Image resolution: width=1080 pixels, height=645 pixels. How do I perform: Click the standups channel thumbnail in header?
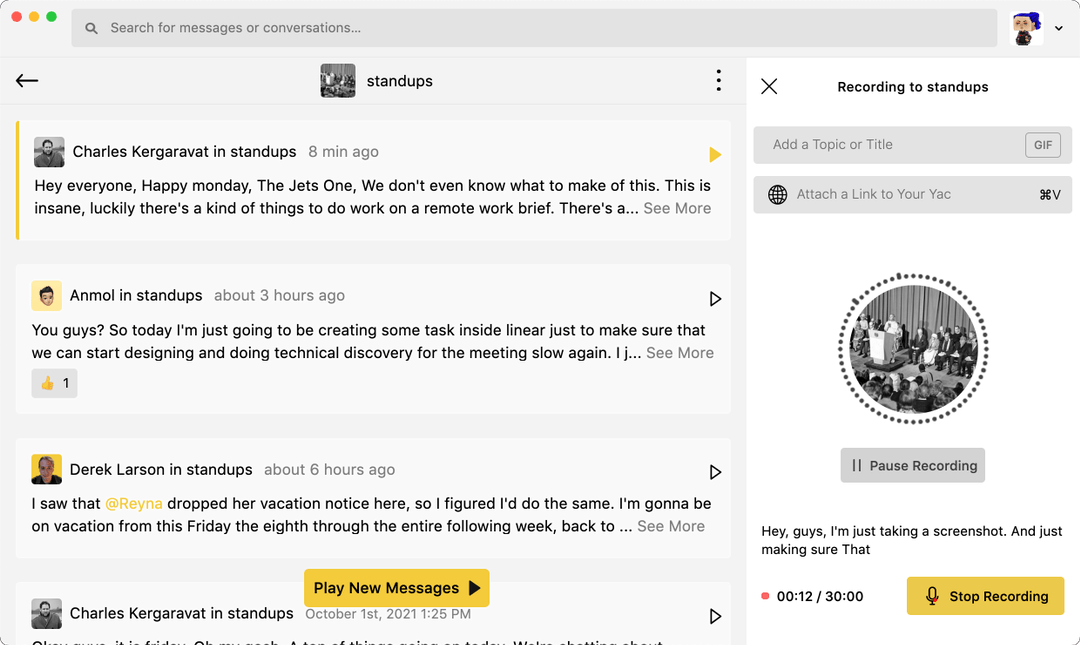[338, 81]
